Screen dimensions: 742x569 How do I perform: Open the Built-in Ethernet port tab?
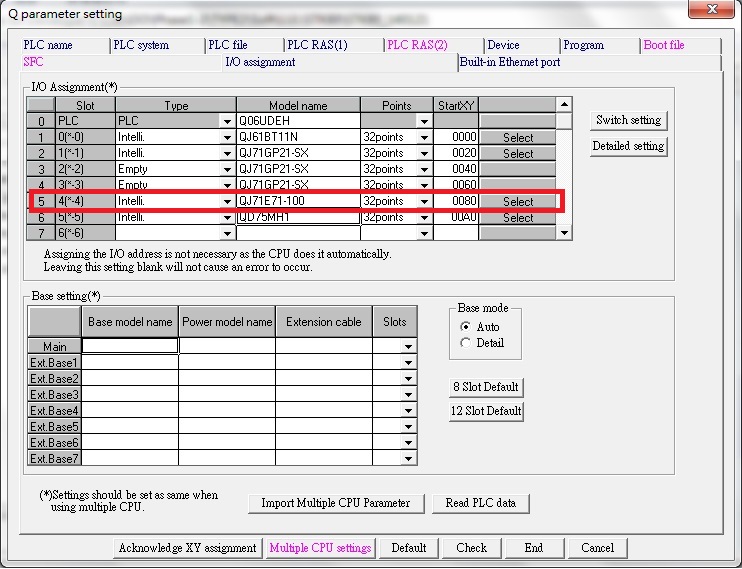pos(510,62)
